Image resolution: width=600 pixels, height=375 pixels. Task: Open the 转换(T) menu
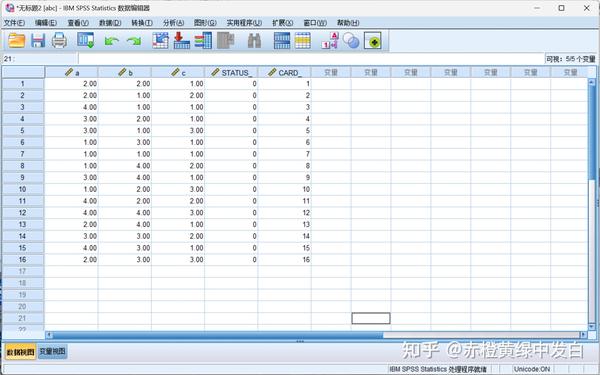pyautogui.click(x=142, y=23)
